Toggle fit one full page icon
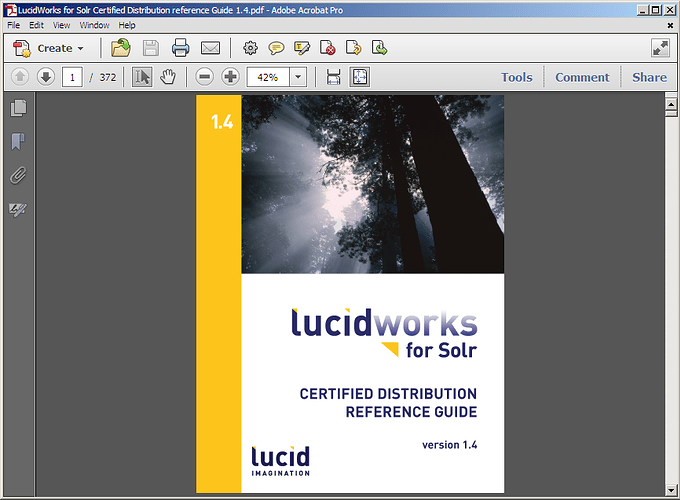680x500 pixels. (x=360, y=77)
